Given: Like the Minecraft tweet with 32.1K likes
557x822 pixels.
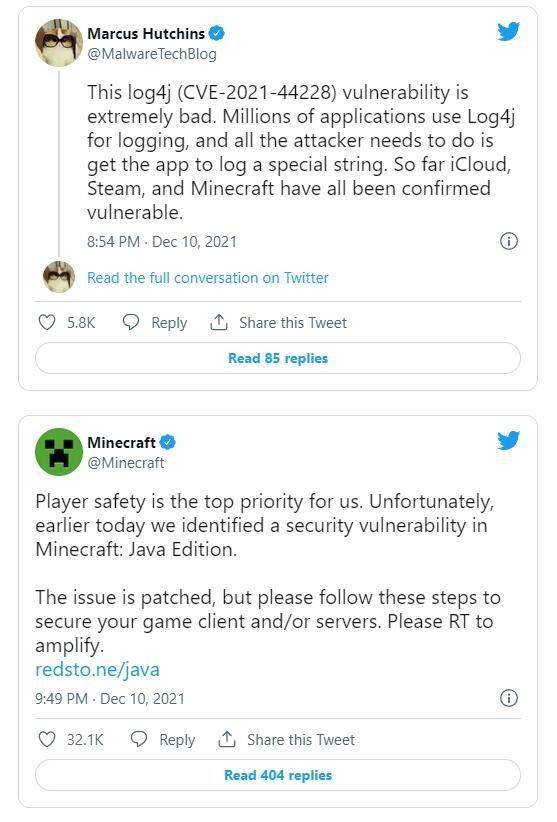Looking at the screenshot, I should (x=47, y=739).
